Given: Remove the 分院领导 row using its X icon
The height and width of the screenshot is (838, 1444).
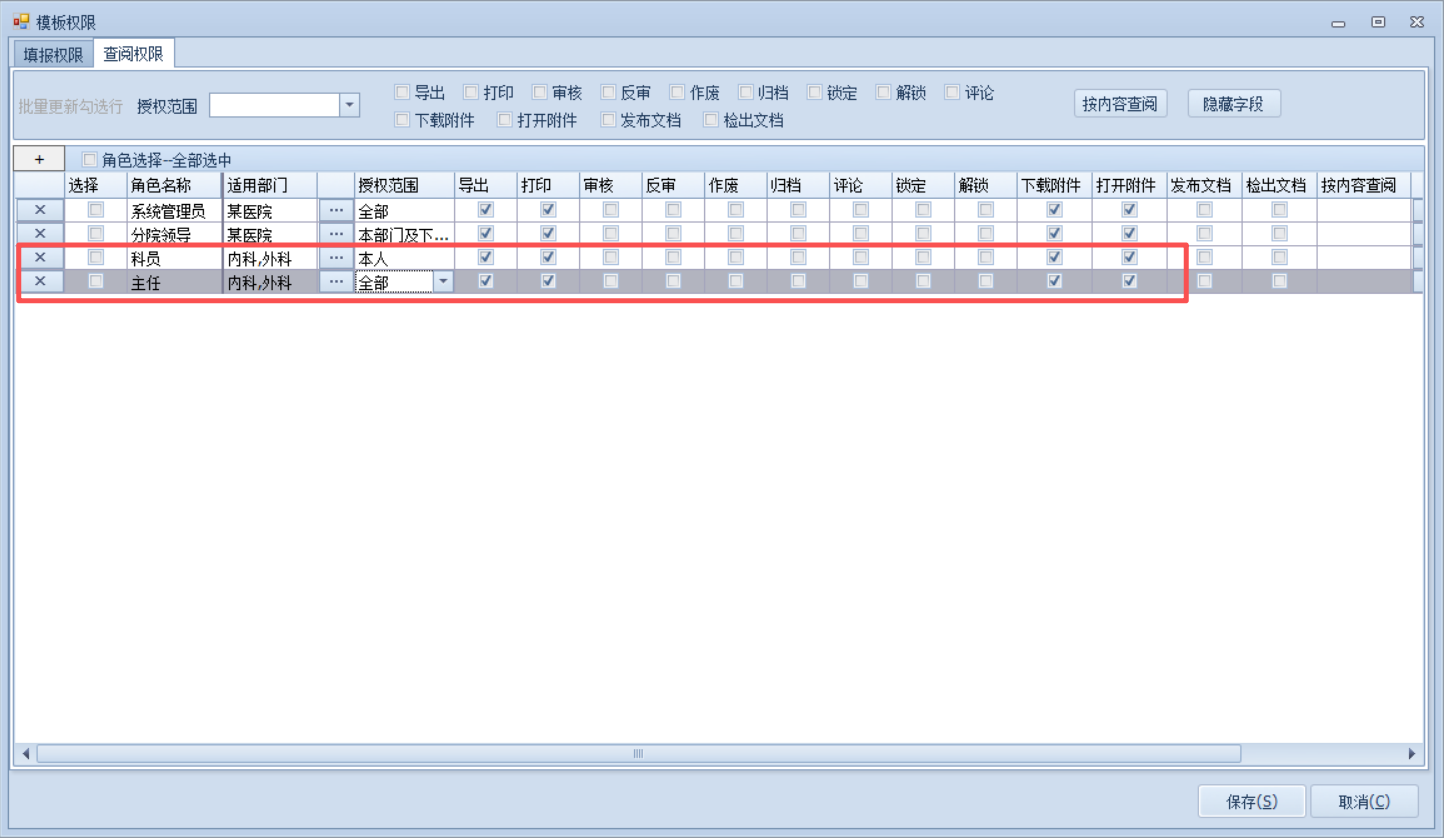Looking at the screenshot, I should 40,234.
